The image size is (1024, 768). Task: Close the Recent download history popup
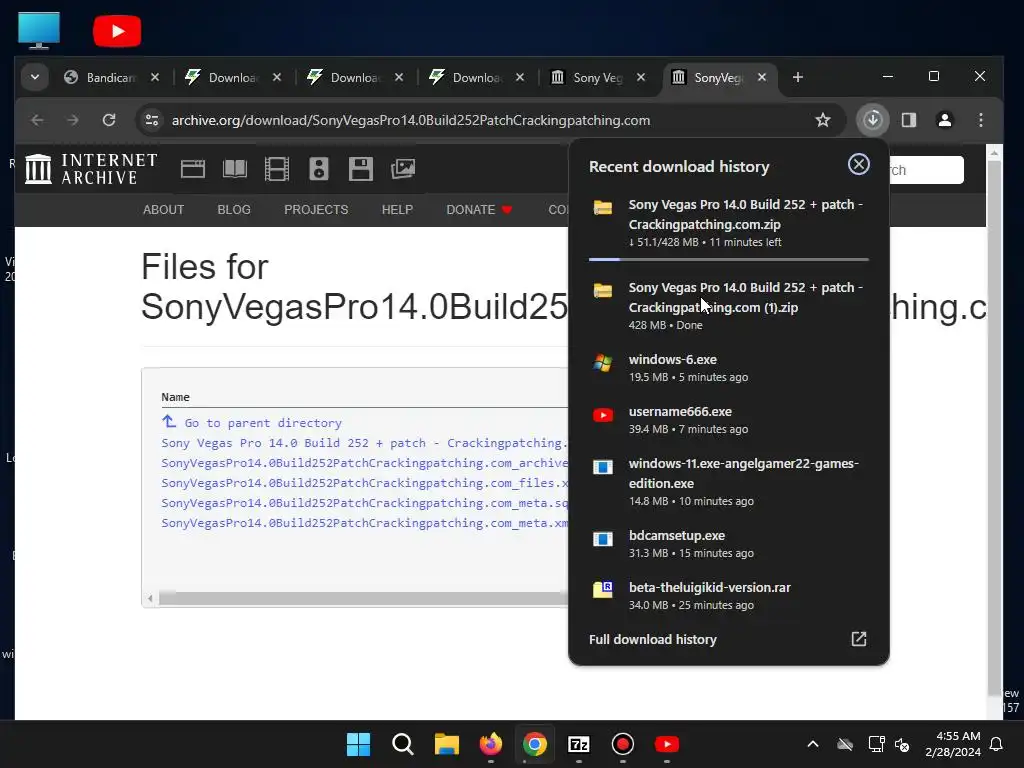pyautogui.click(x=859, y=164)
